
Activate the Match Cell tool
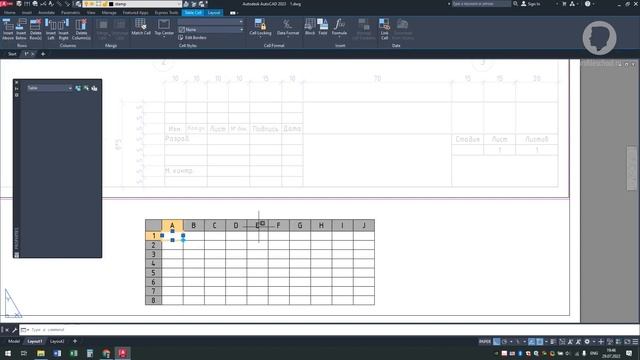coord(141,27)
